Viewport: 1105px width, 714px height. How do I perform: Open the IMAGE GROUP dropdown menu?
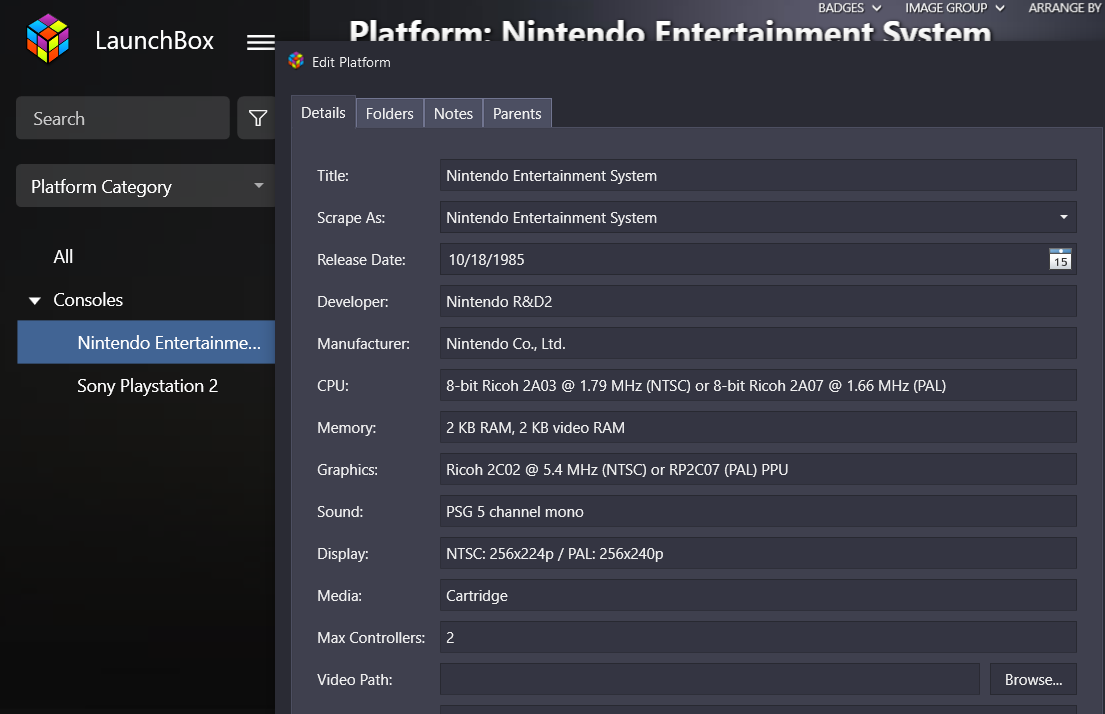click(955, 8)
